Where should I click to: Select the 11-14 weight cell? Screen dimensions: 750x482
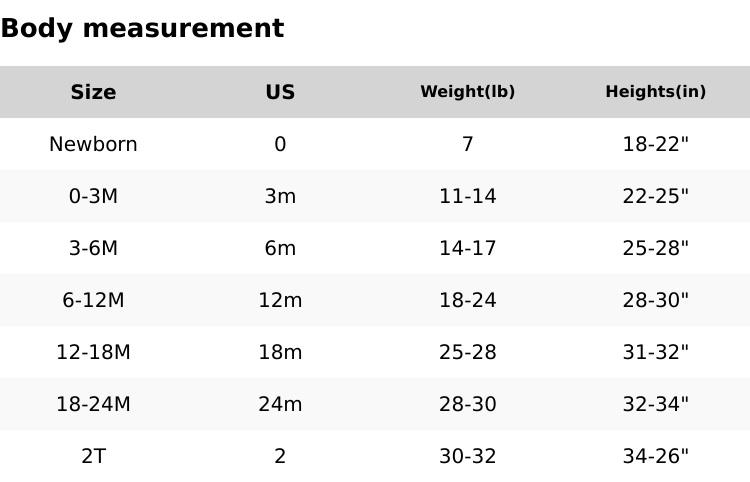pyautogui.click(x=467, y=196)
